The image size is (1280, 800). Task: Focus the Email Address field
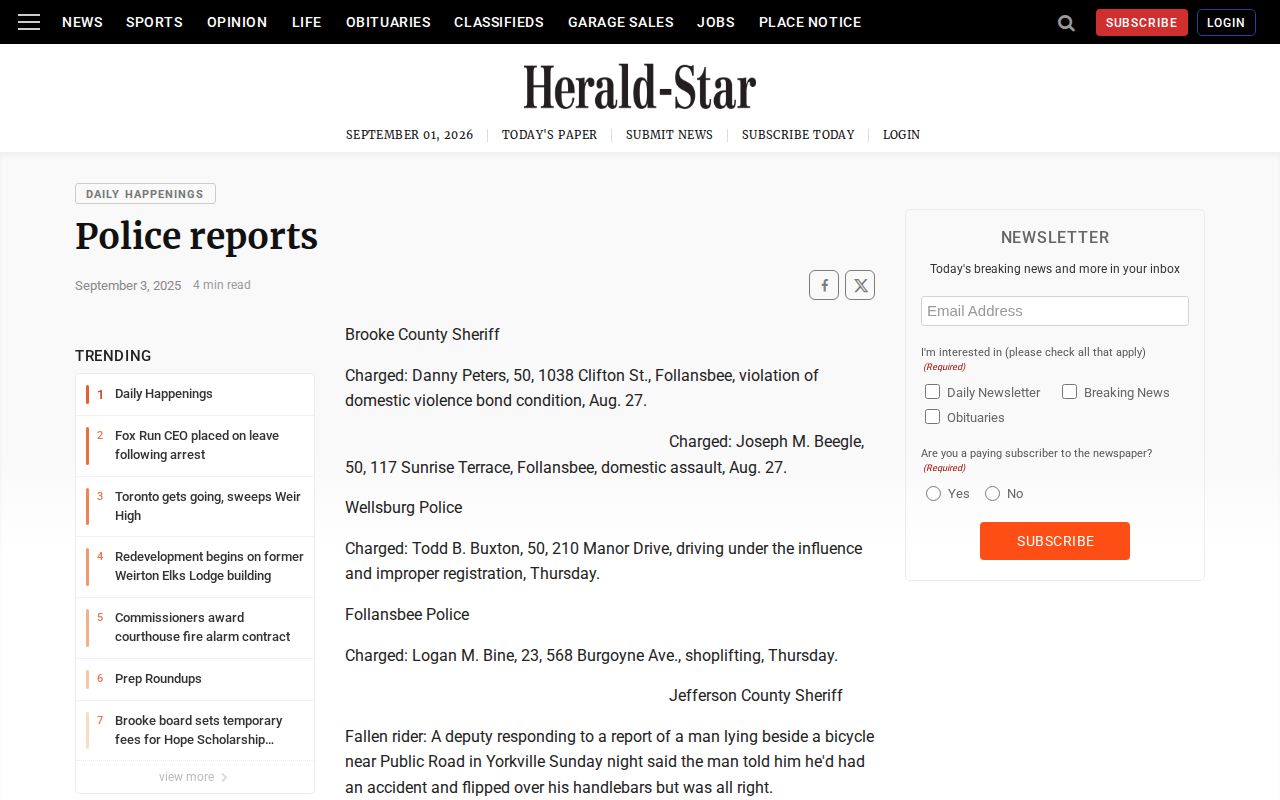pyautogui.click(x=1055, y=311)
